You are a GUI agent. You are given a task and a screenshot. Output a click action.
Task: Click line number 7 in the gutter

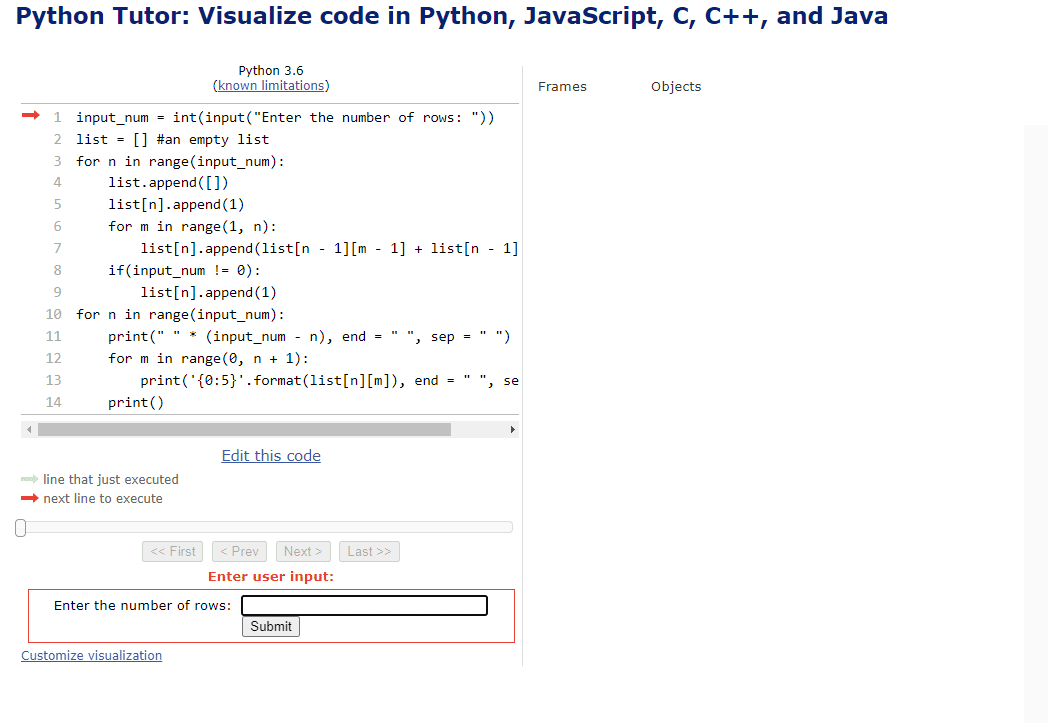[x=57, y=249]
